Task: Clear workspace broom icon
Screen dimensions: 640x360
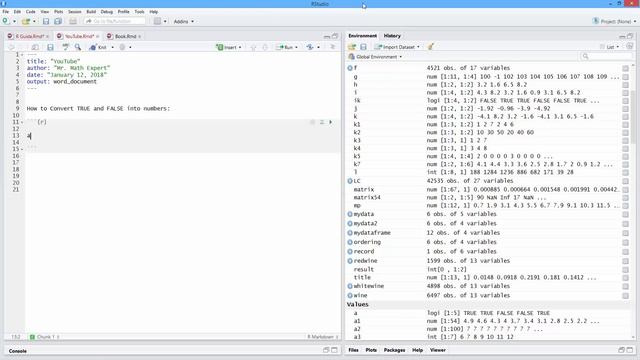Action: 430,47
